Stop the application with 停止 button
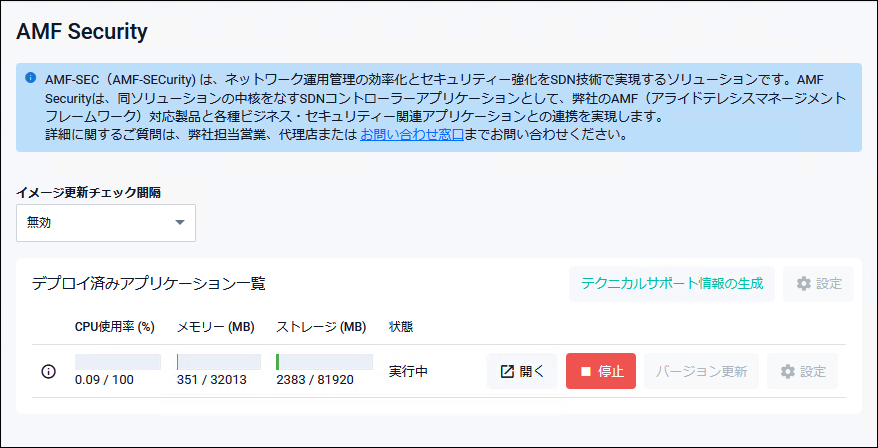878x448 pixels. click(x=601, y=371)
